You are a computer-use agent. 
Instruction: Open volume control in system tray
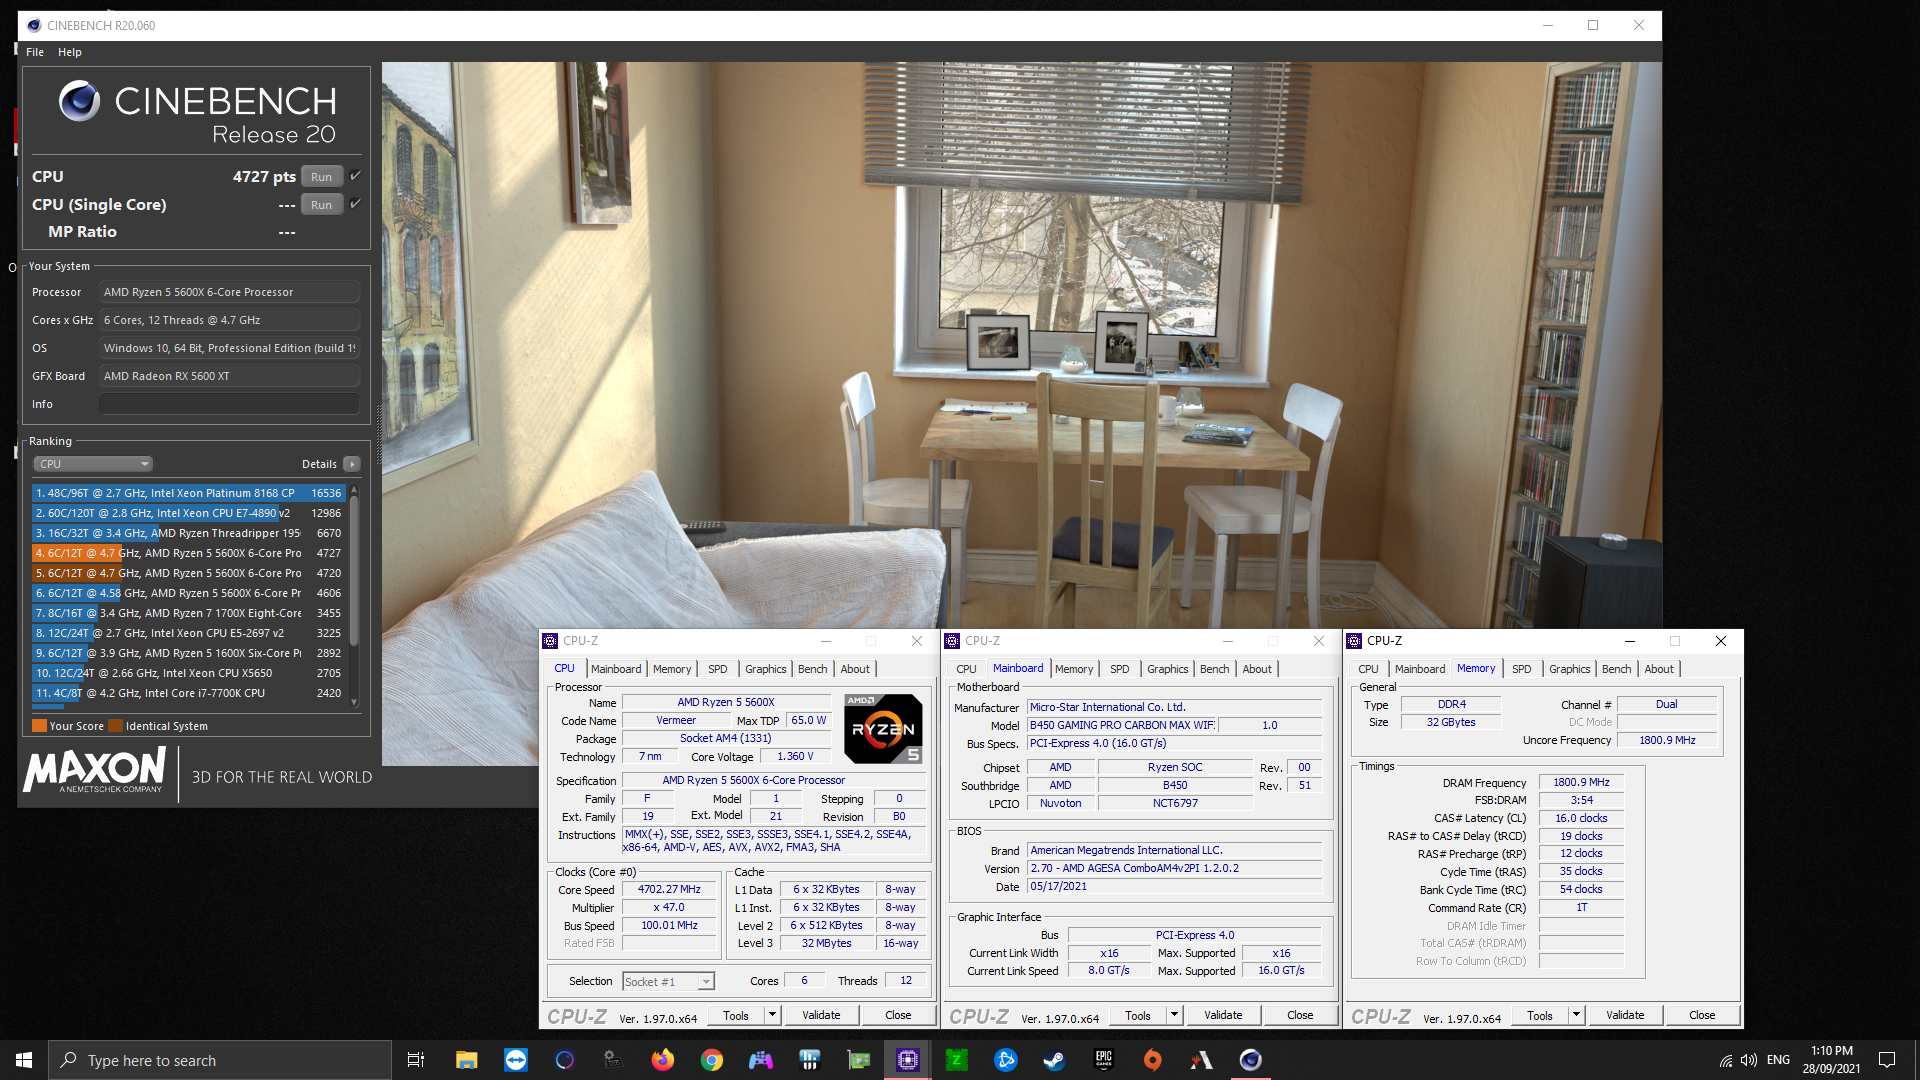[1749, 1060]
